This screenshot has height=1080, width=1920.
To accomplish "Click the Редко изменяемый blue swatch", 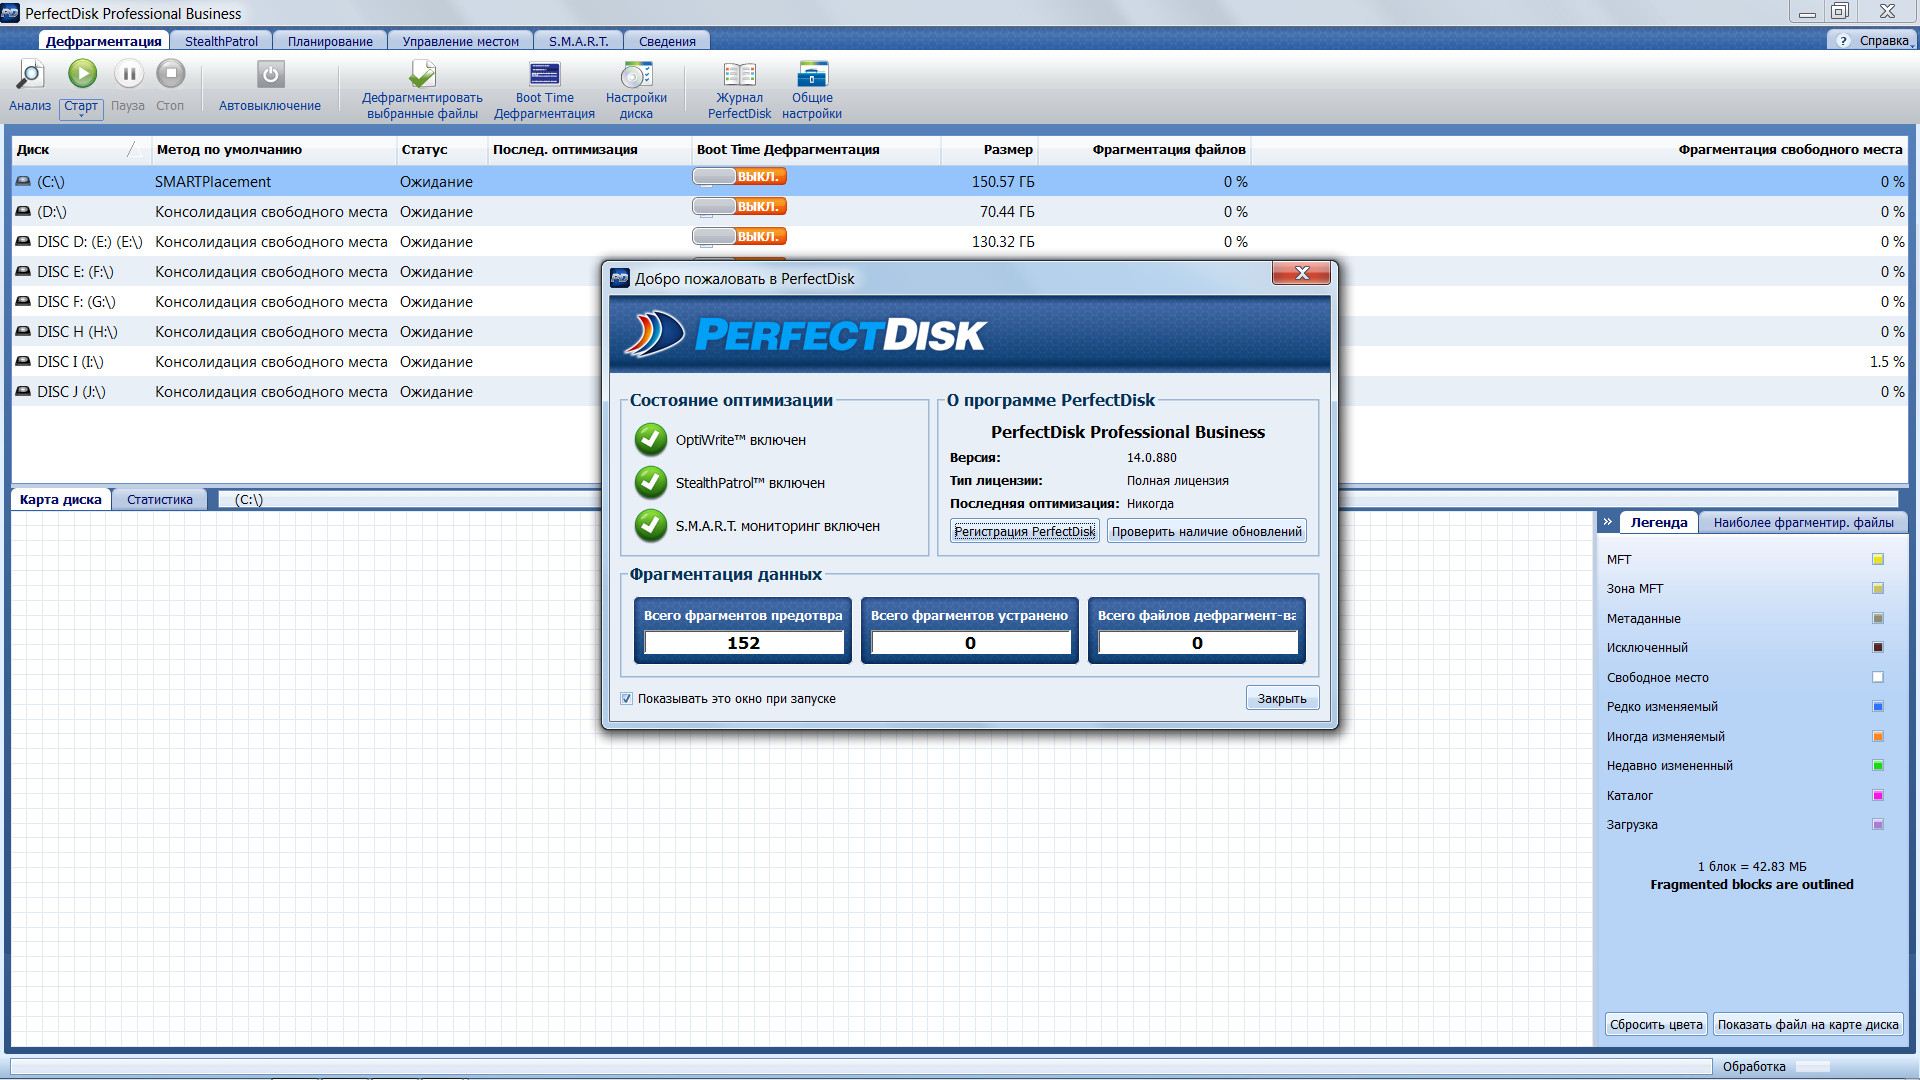I will [x=1878, y=707].
